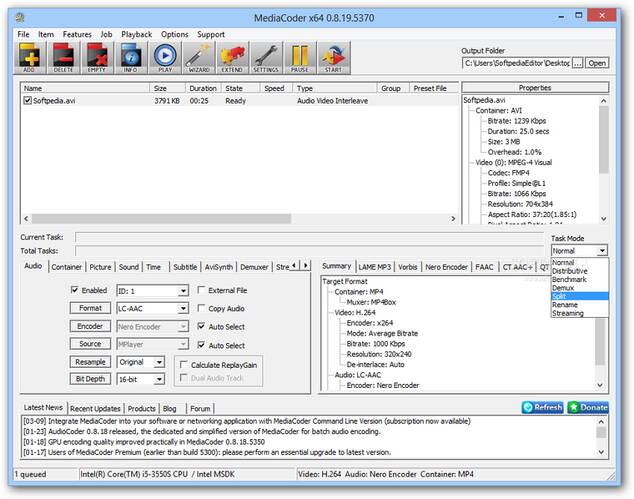Open the Nero Encoder tab

(x=446, y=267)
